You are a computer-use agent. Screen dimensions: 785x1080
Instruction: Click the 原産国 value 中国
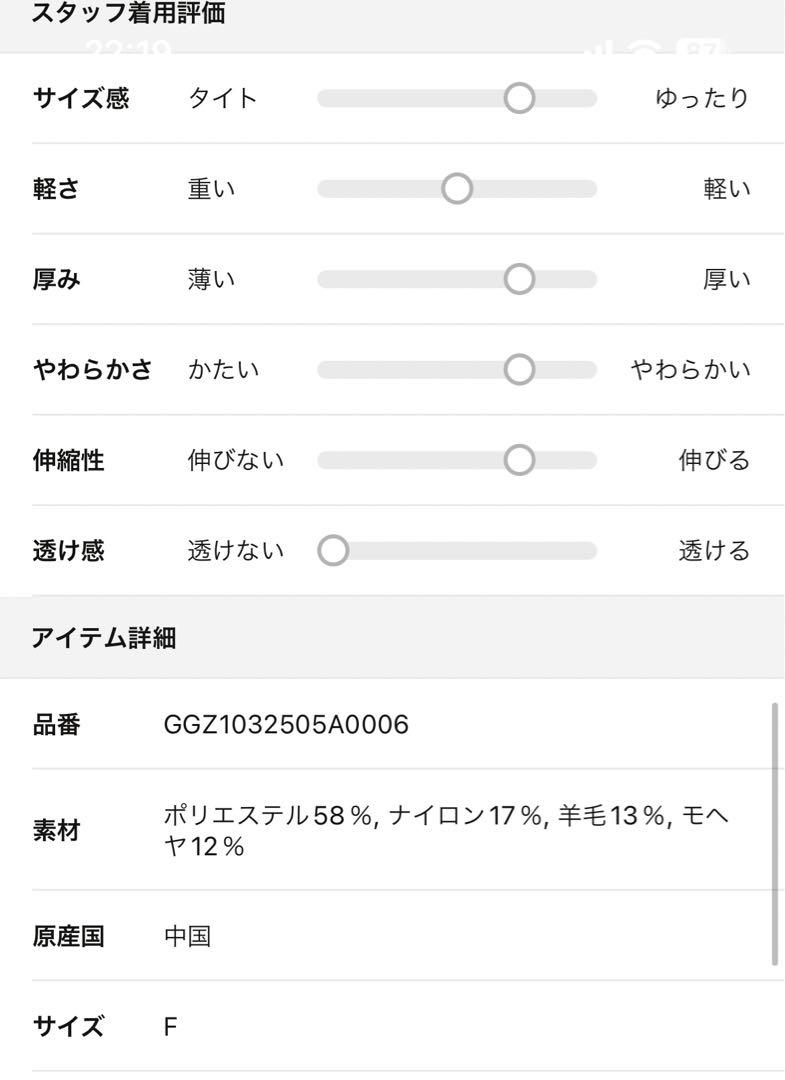click(187, 936)
